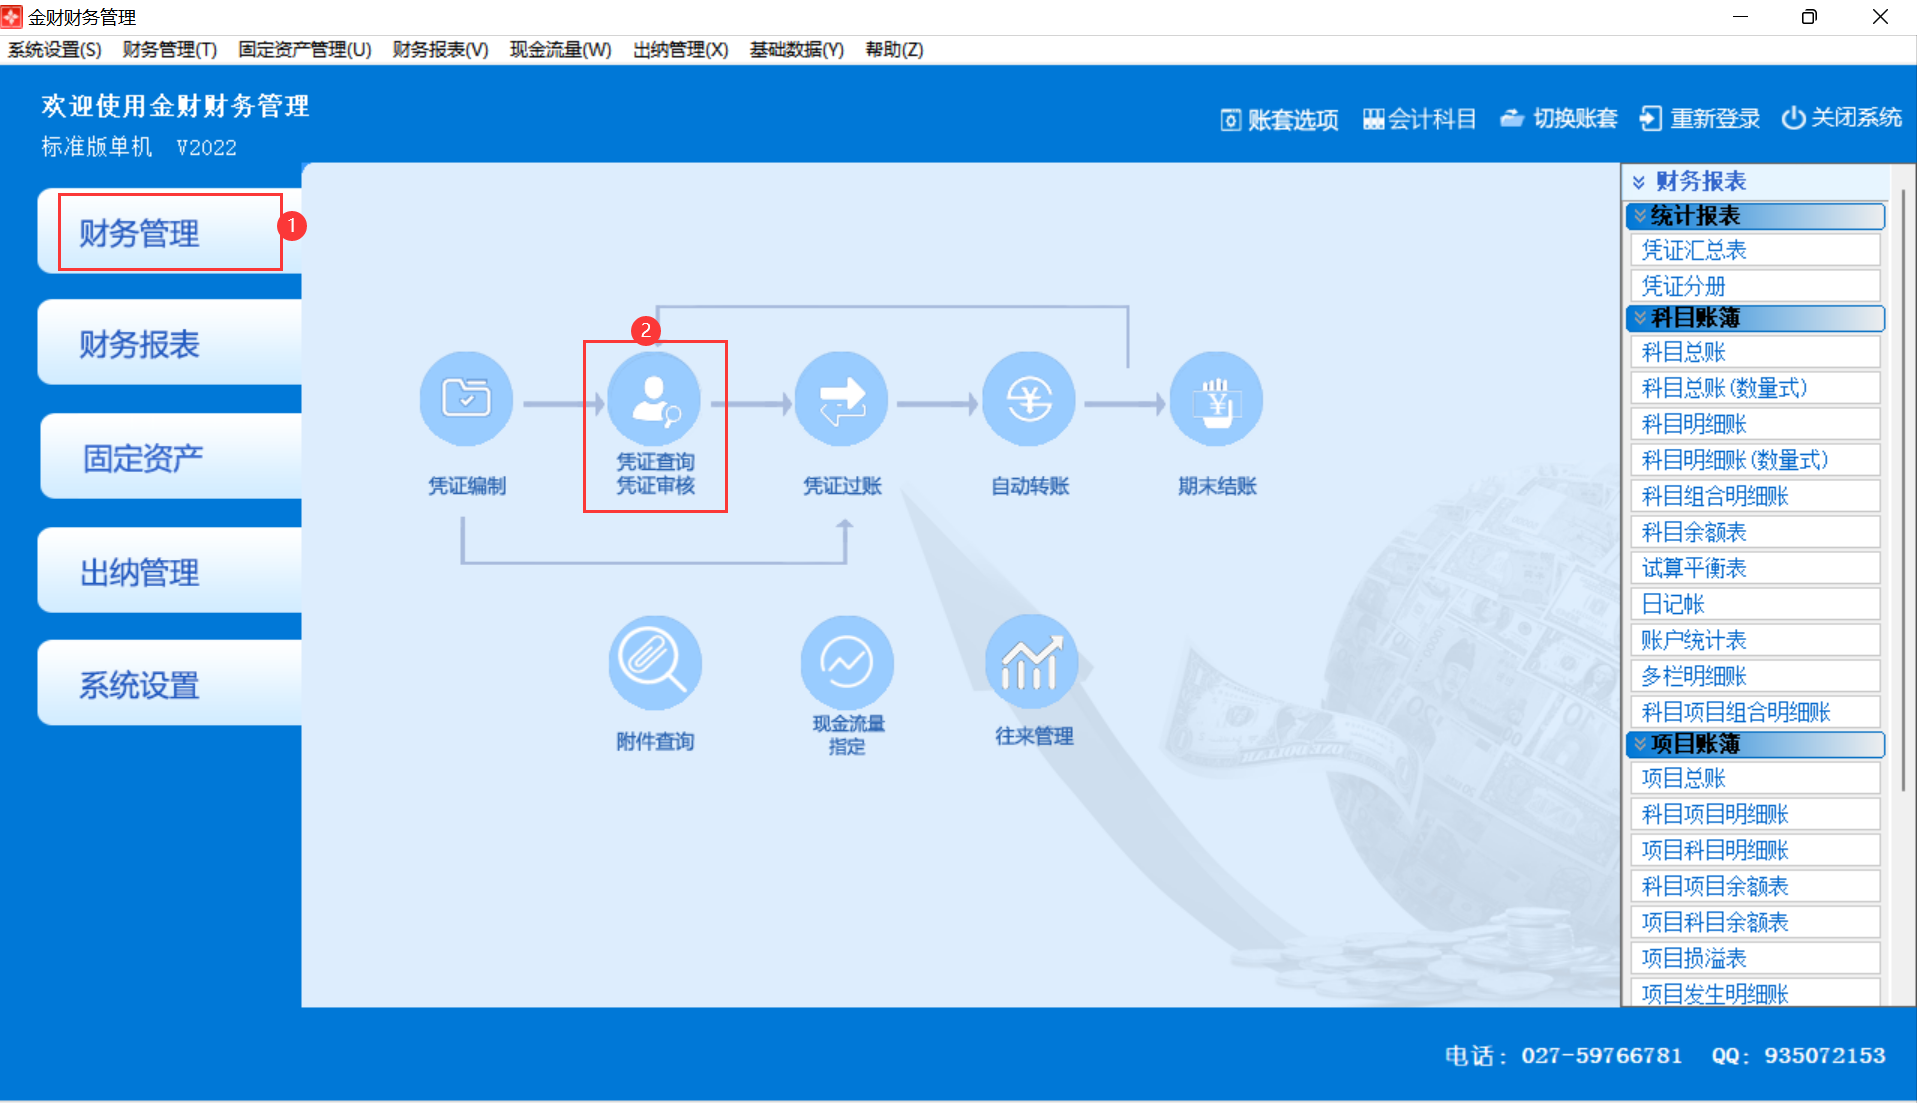Viewport: 1917px width, 1103px height.
Task: Open 科目明细账(数量式) report
Action: point(1755,460)
